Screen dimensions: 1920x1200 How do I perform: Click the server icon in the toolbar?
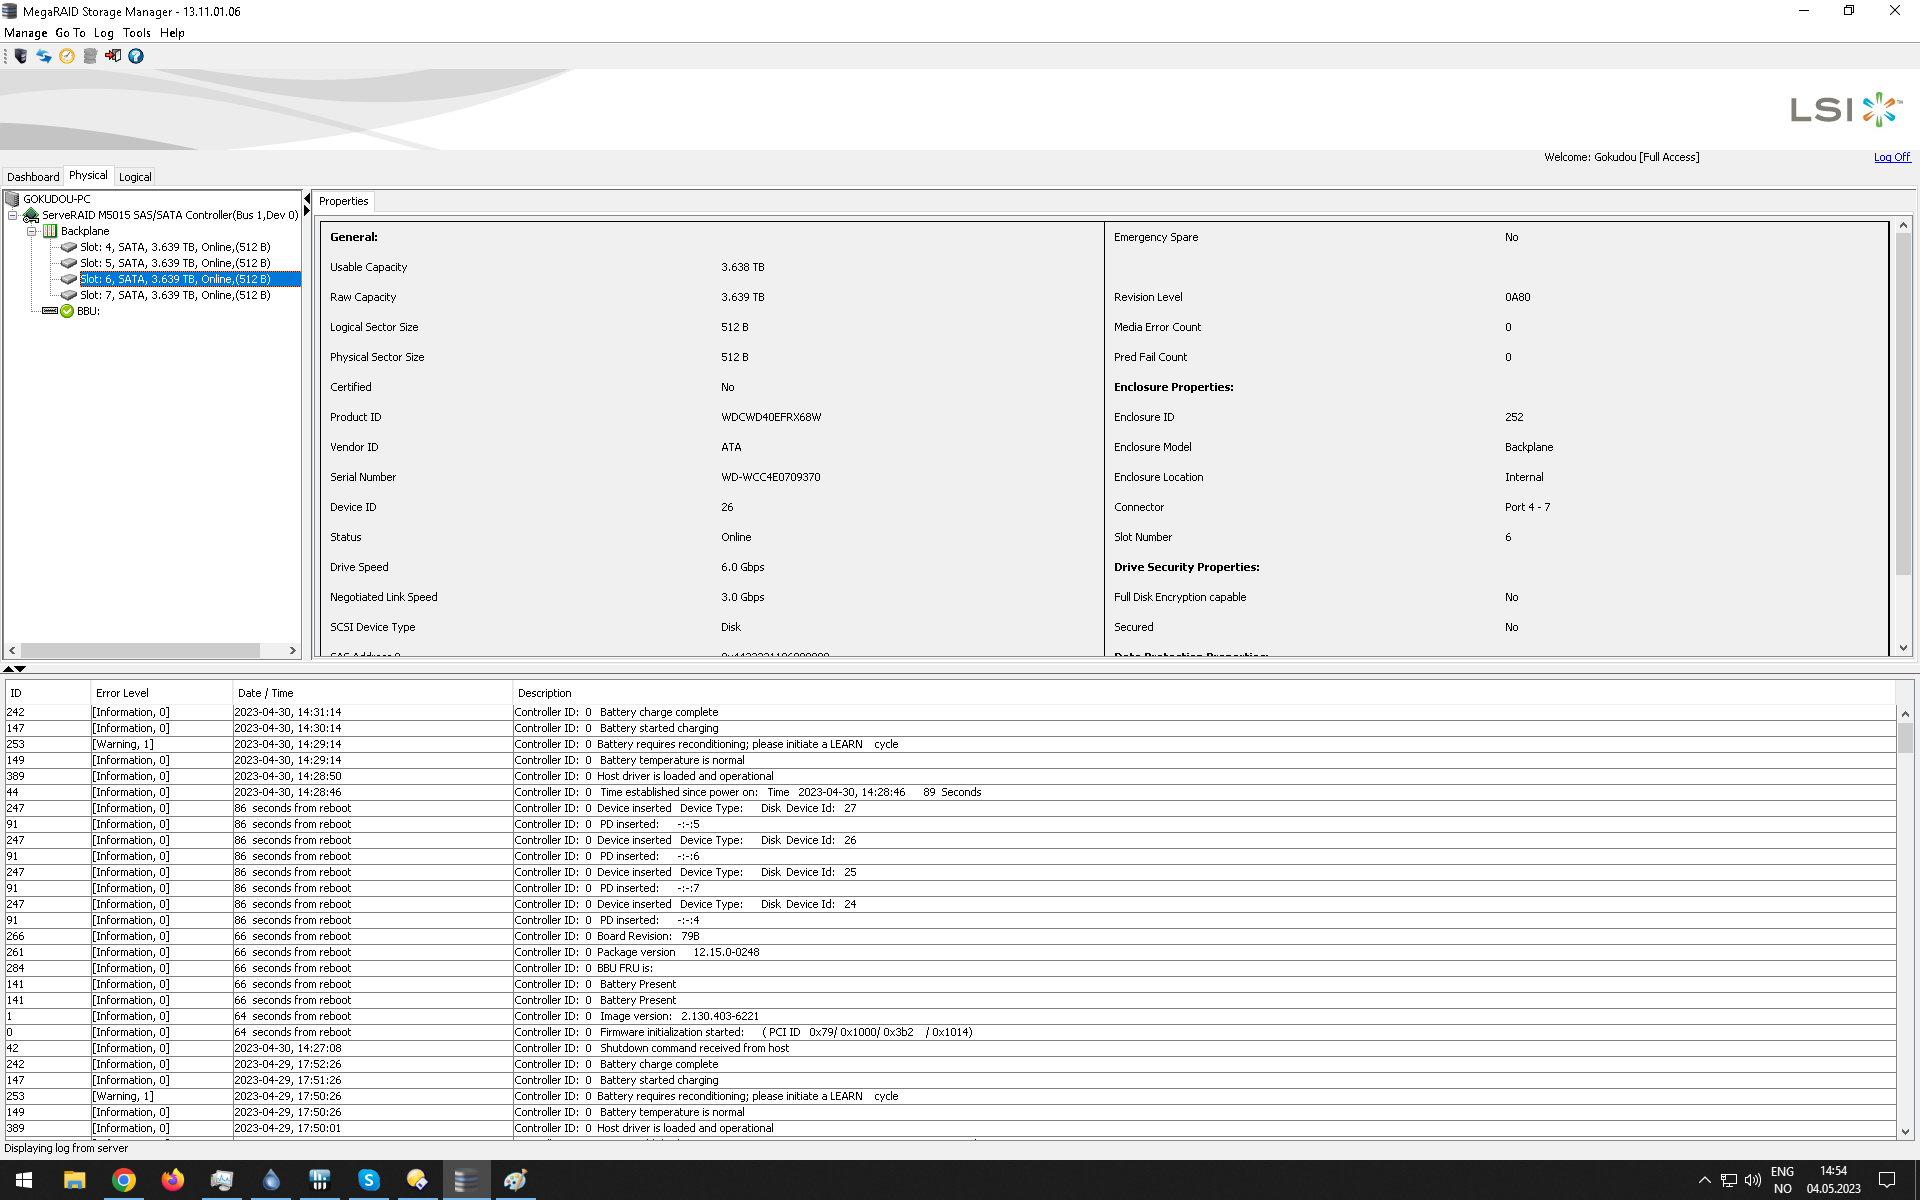point(21,56)
